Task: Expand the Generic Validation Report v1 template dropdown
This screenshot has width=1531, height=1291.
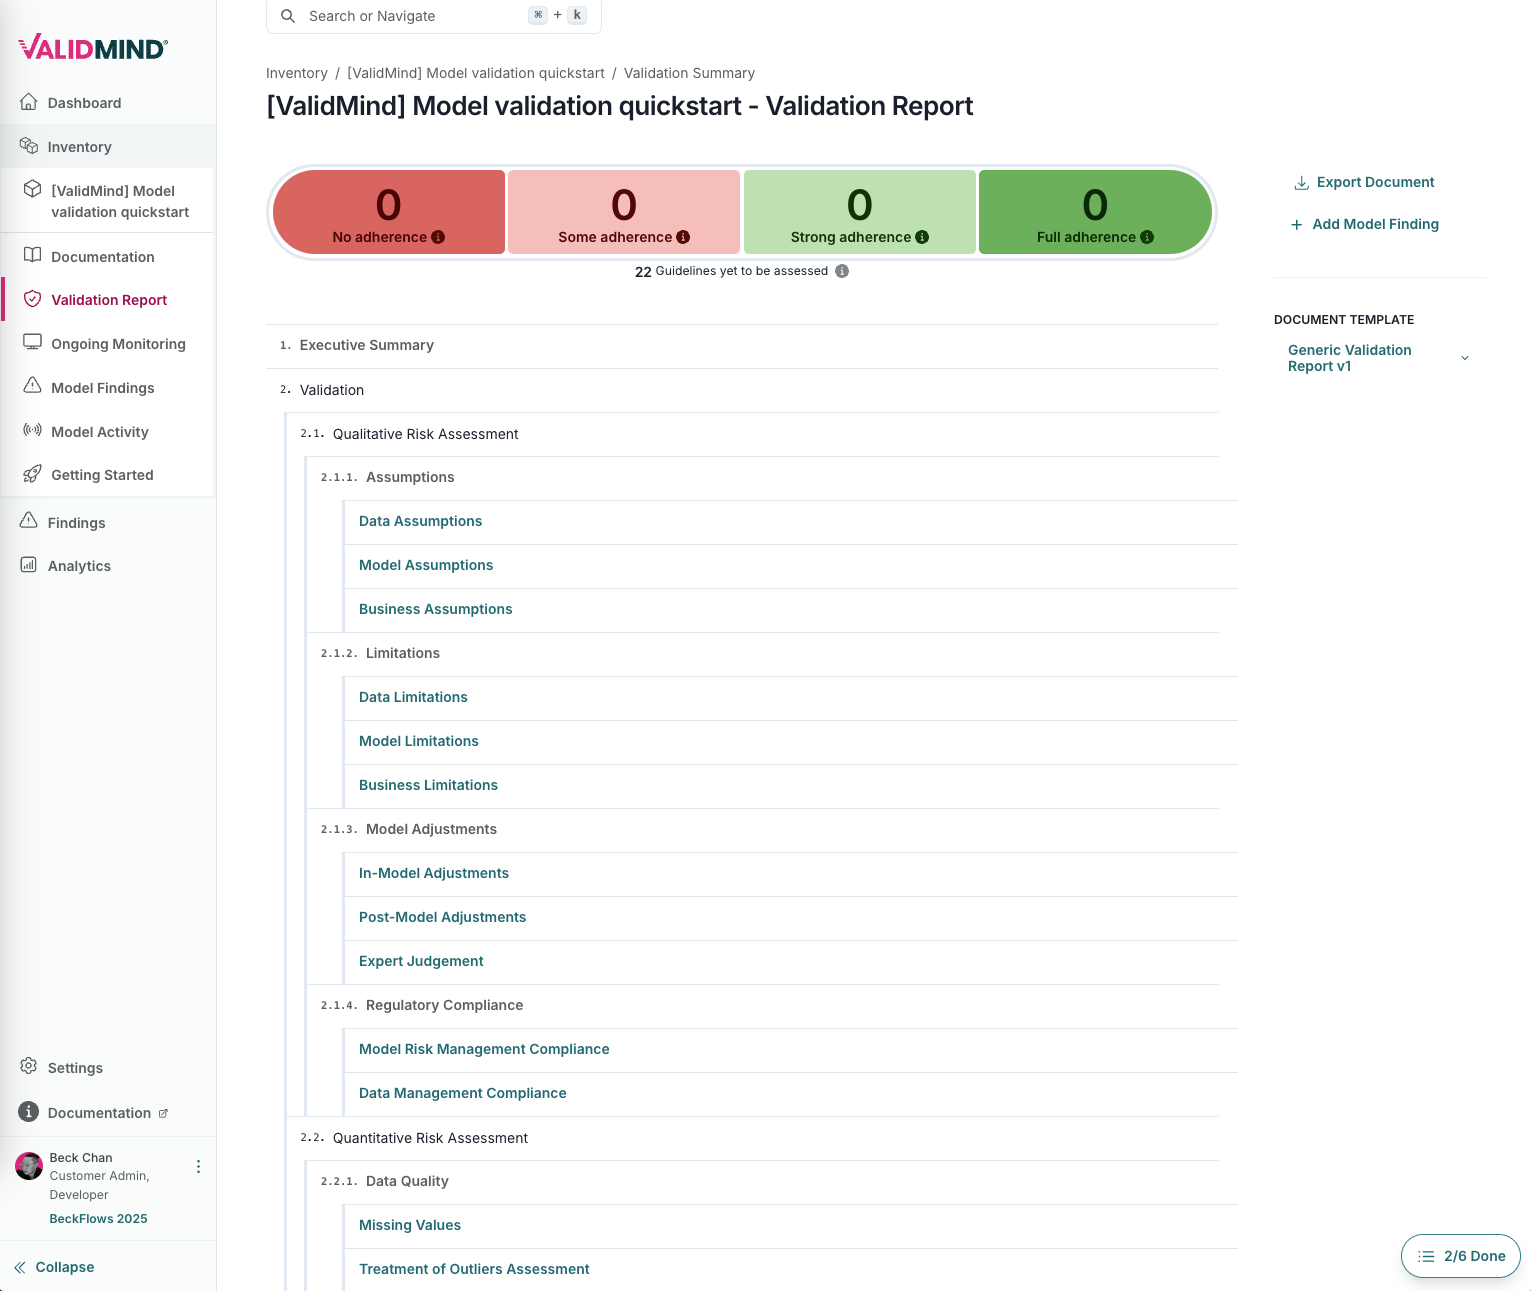Action: pyautogui.click(x=1464, y=358)
